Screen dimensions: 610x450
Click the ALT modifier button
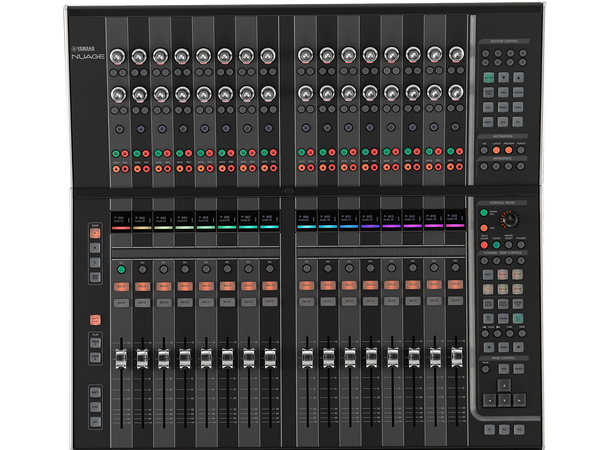[95, 422]
